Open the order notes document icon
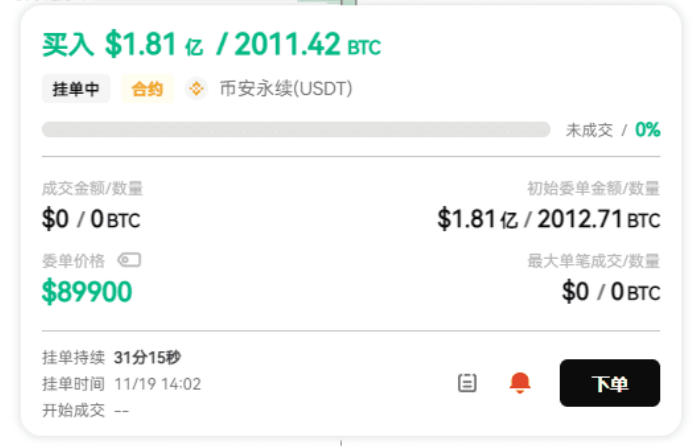The image size is (697, 447). coord(467,383)
